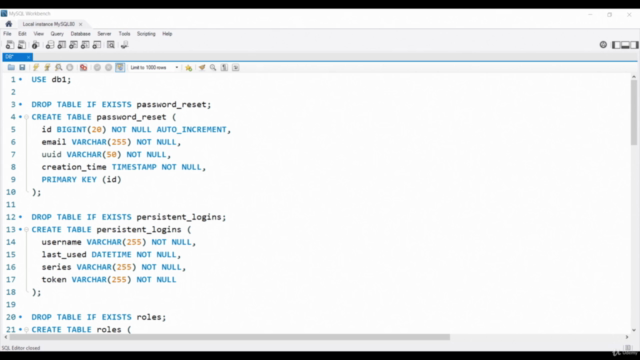Image resolution: width=640 pixels, height=360 pixels.
Task: Create a new stored procedure icon
Action: coord(85,45)
